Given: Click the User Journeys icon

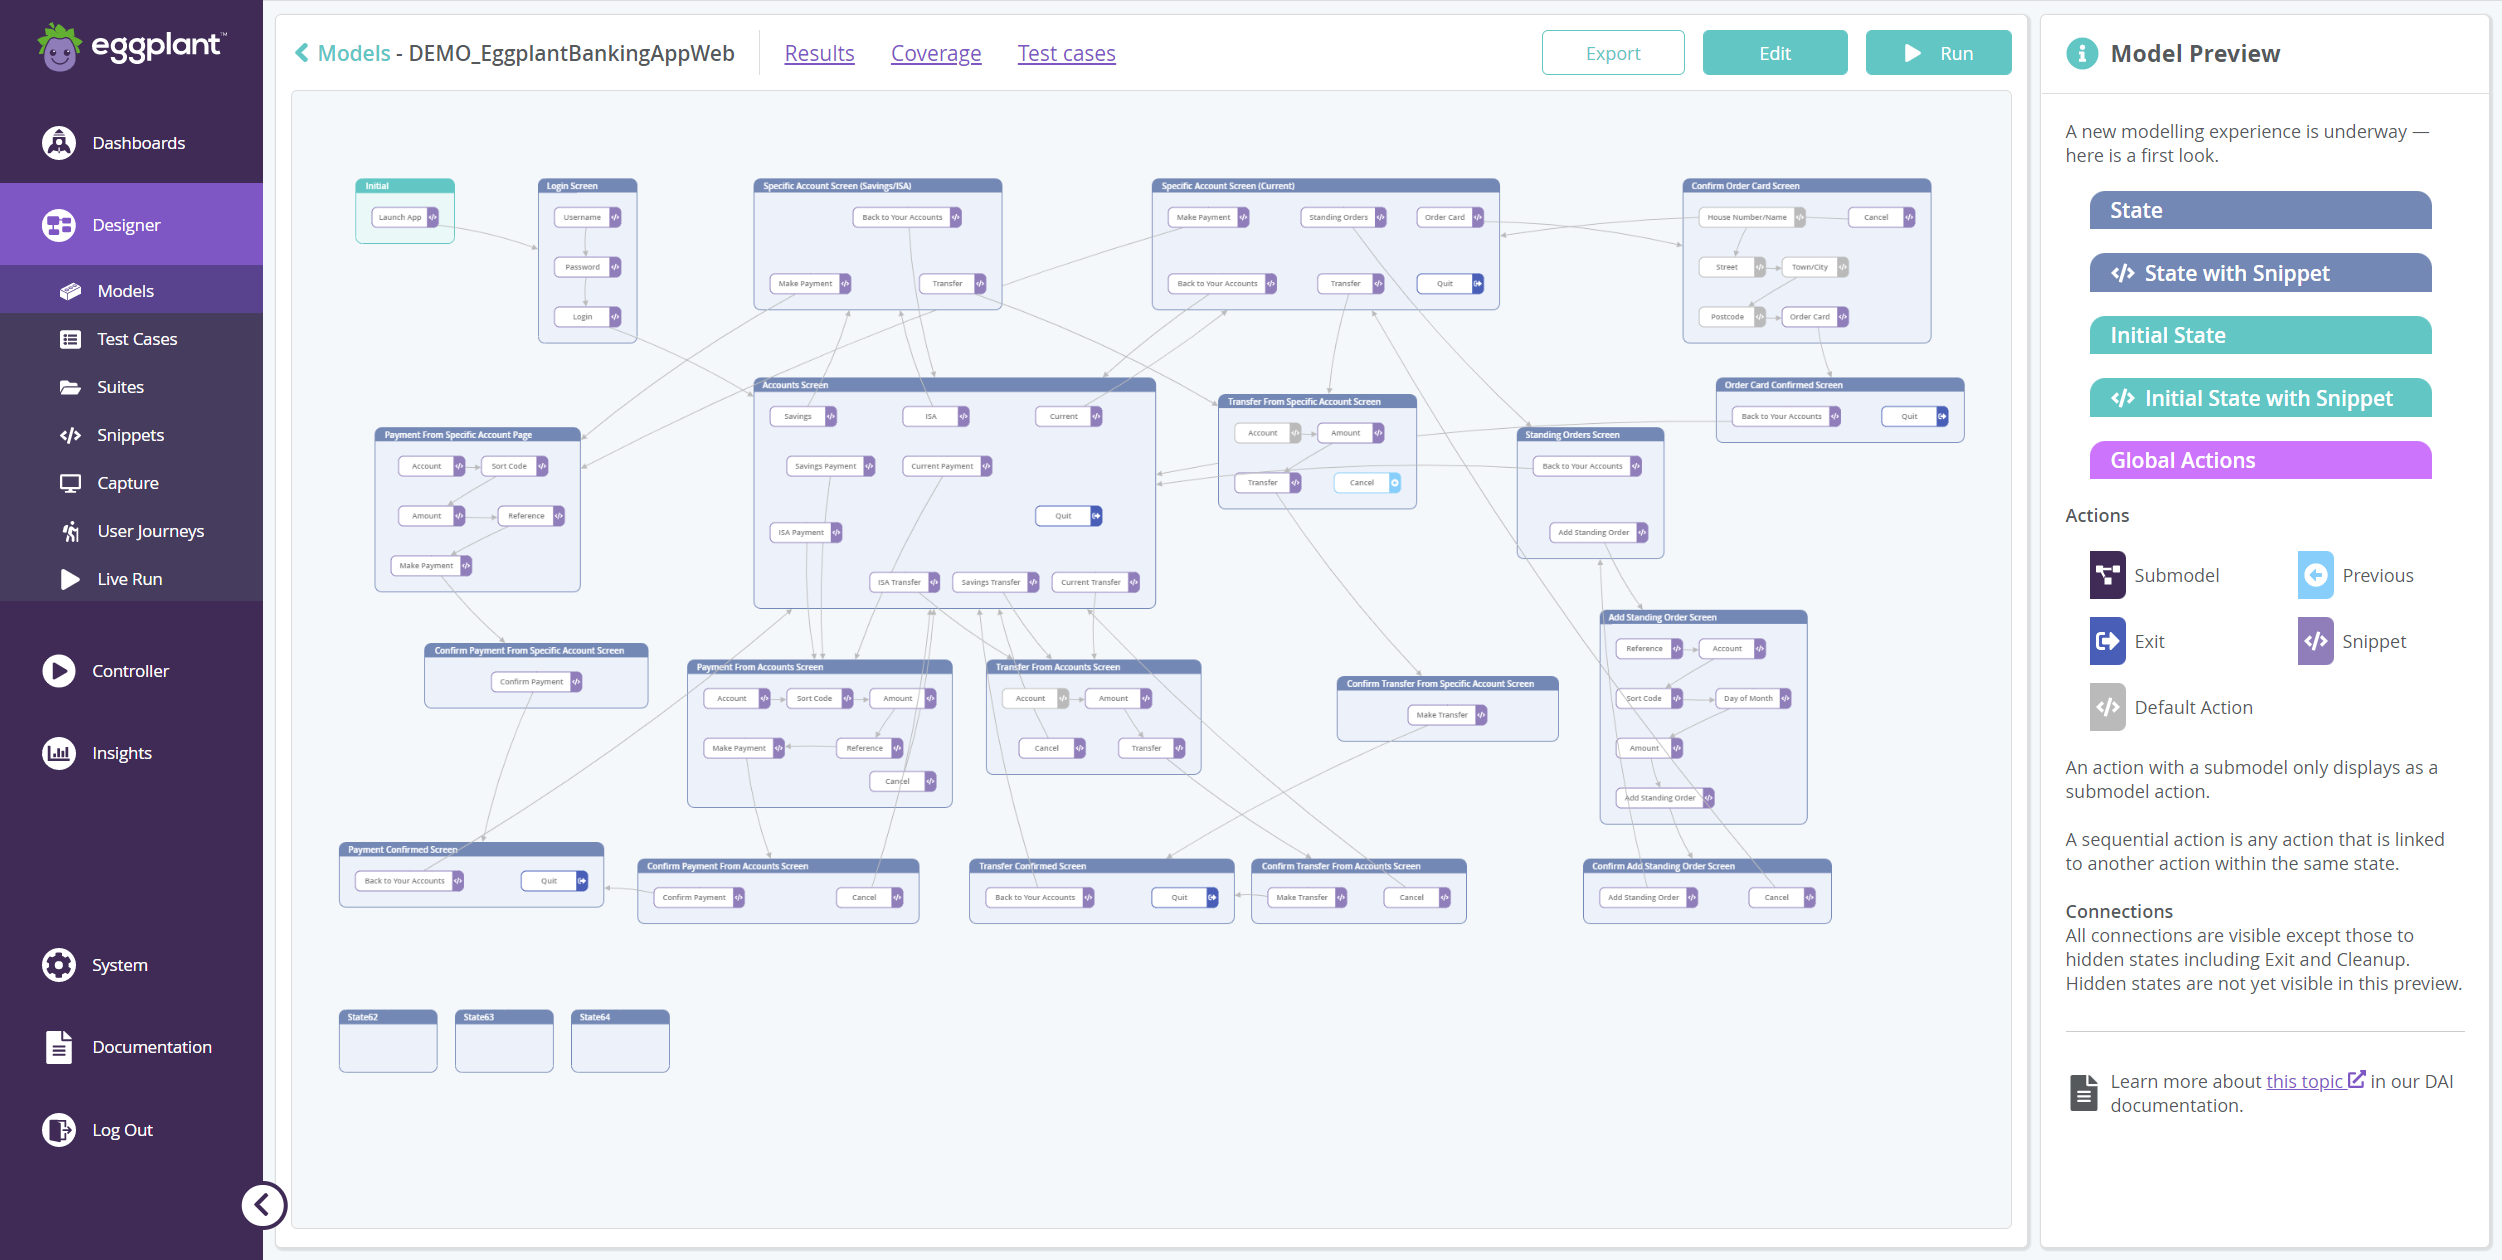Looking at the screenshot, I should (x=70, y=531).
